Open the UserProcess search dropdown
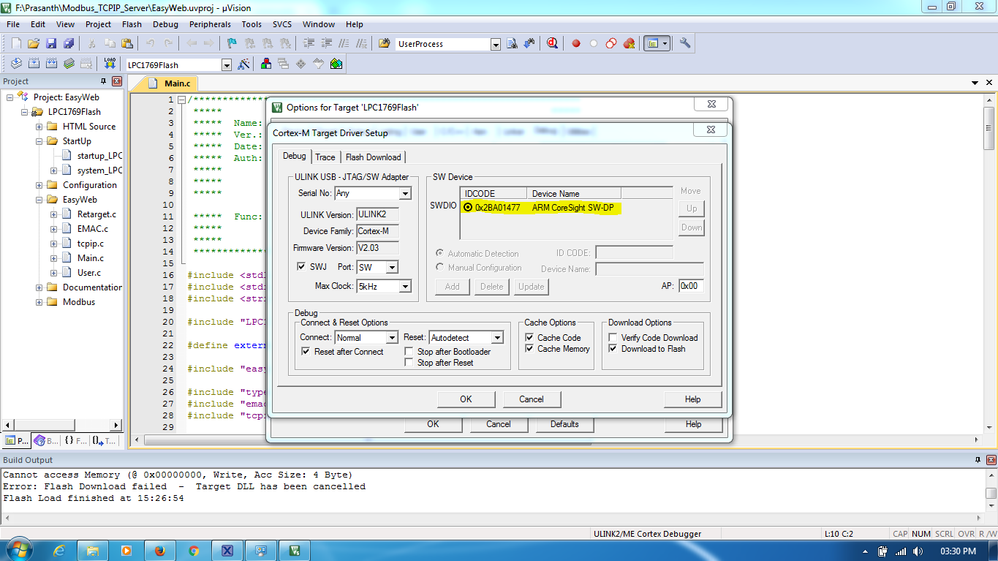 click(495, 44)
